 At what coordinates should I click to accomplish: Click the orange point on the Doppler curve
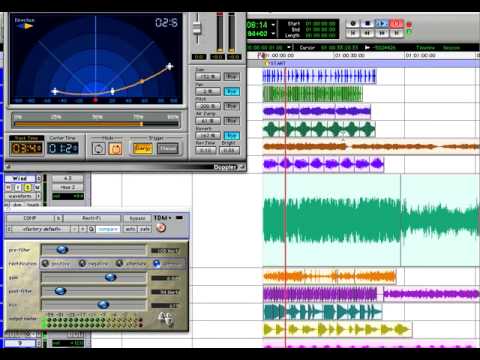(x=142, y=81)
